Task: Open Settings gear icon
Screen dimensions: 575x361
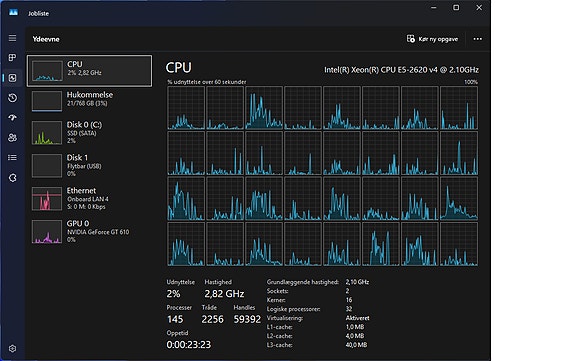Action: (x=12, y=349)
